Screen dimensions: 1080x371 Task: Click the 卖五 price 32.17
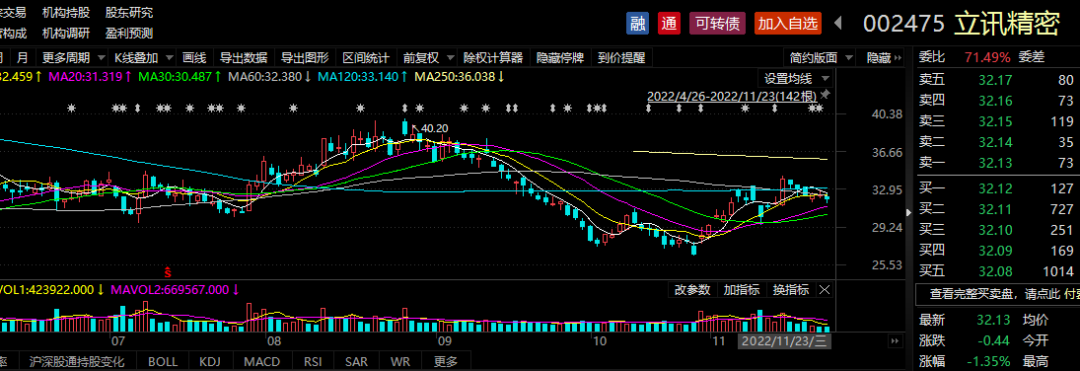pyautogui.click(x=995, y=81)
